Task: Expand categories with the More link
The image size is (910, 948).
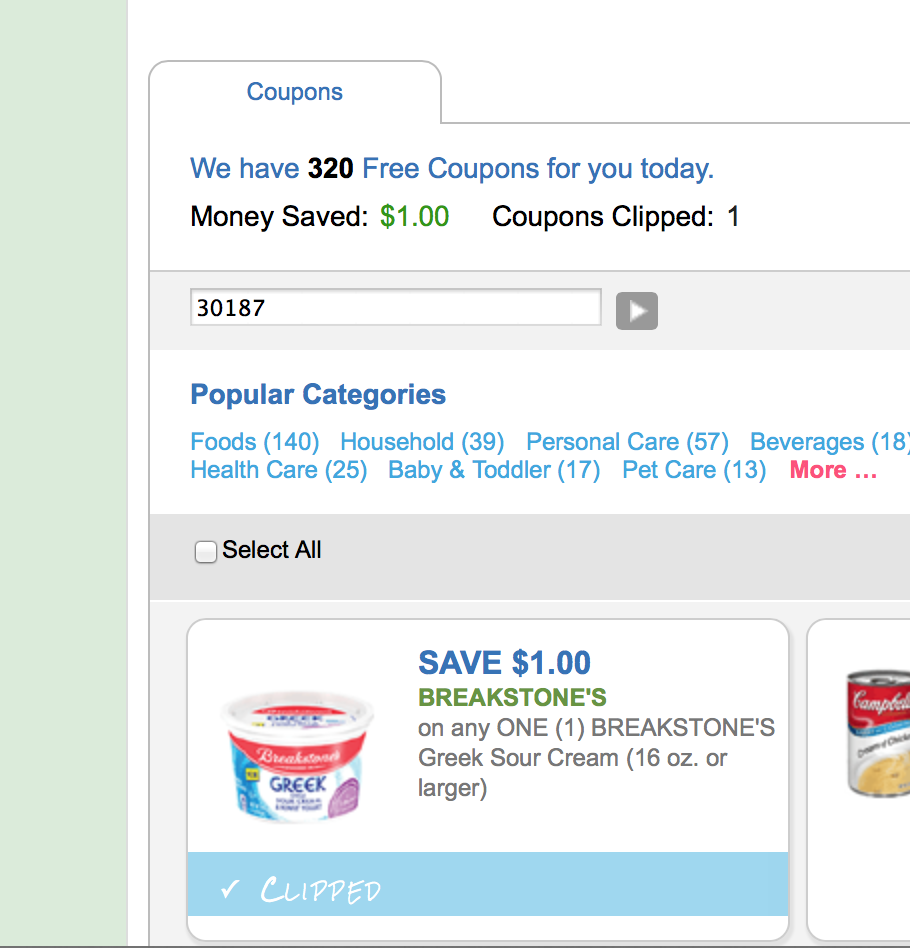Action: pos(833,470)
